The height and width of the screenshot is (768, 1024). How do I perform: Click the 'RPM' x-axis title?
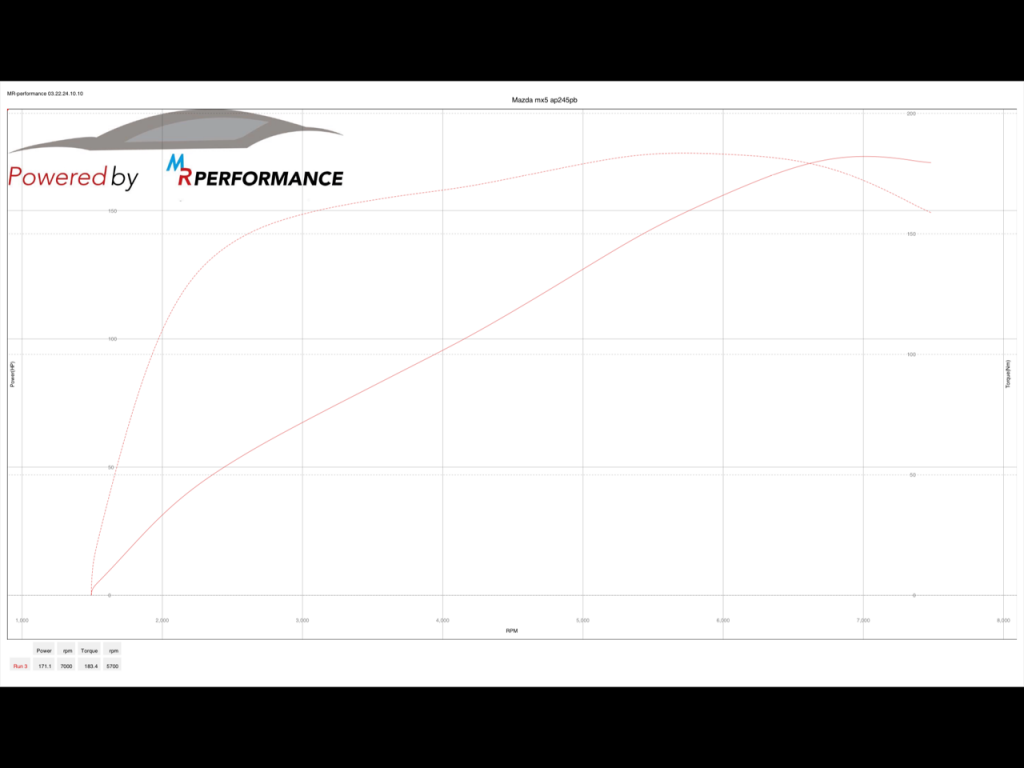(x=511, y=631)
